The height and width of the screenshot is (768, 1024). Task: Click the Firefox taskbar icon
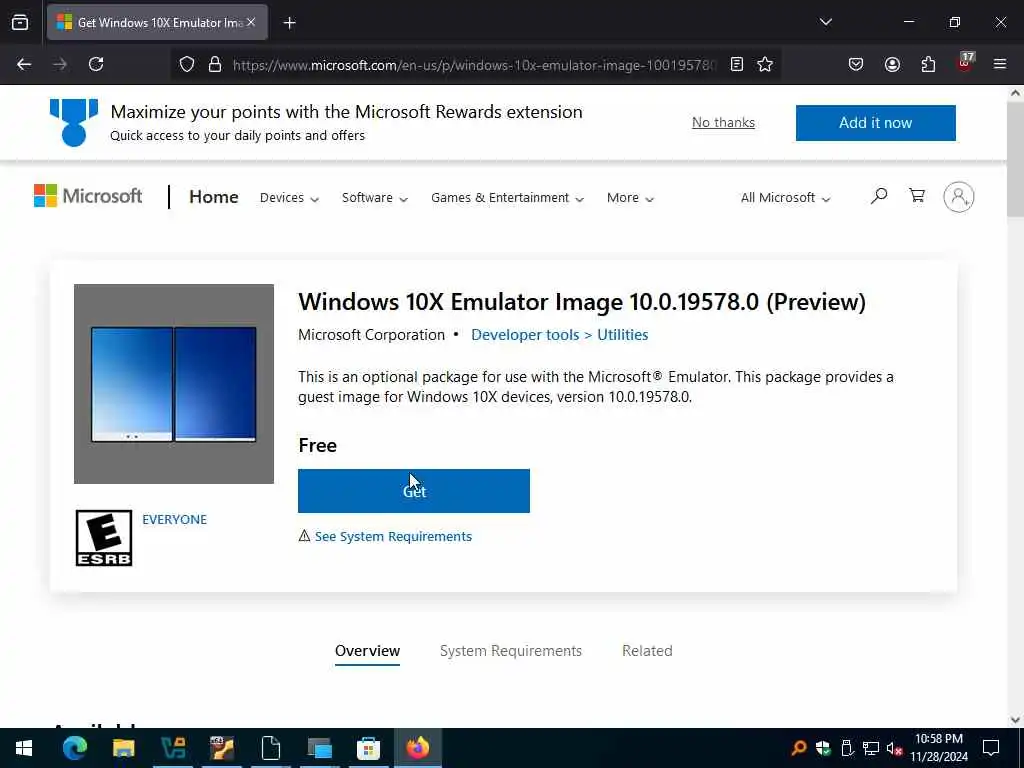click(417, 748)
